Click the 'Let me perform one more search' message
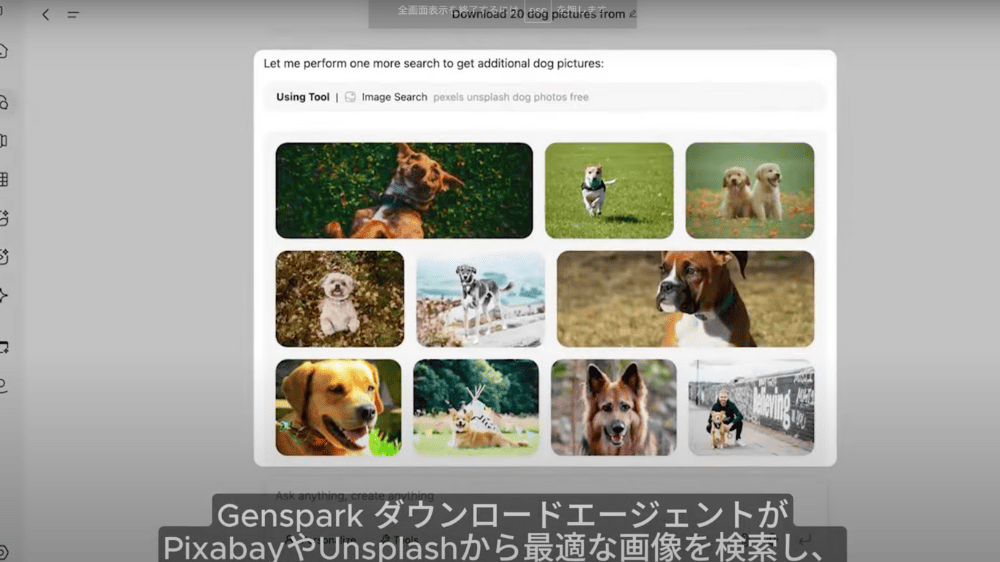1000x562 pixels. coord(434,63)
